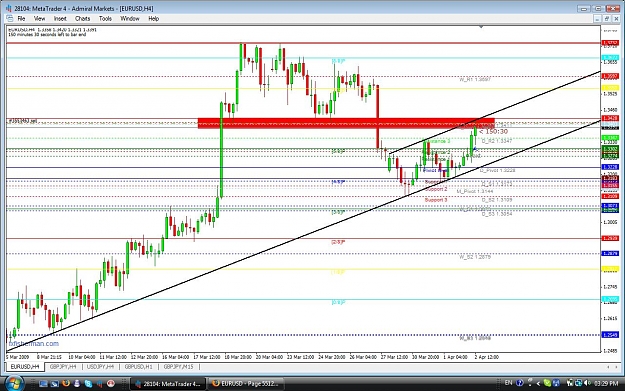The image size is (625, 391).
Task: Click the volume icon in the system tray
Action: tap(587, 383)
